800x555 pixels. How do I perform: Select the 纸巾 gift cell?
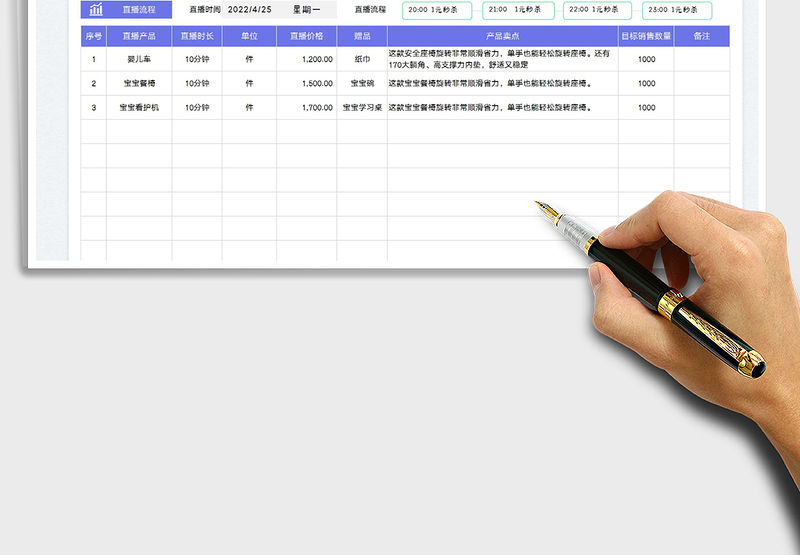coord(362,59)
